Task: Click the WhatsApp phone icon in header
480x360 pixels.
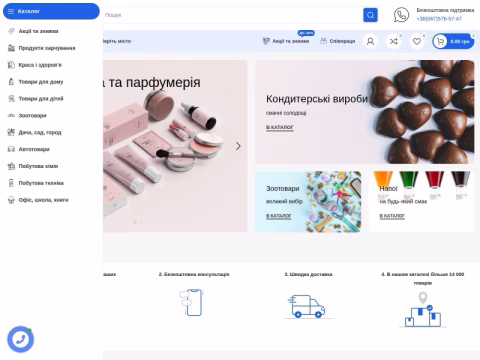Action: (x=401, y=15)
